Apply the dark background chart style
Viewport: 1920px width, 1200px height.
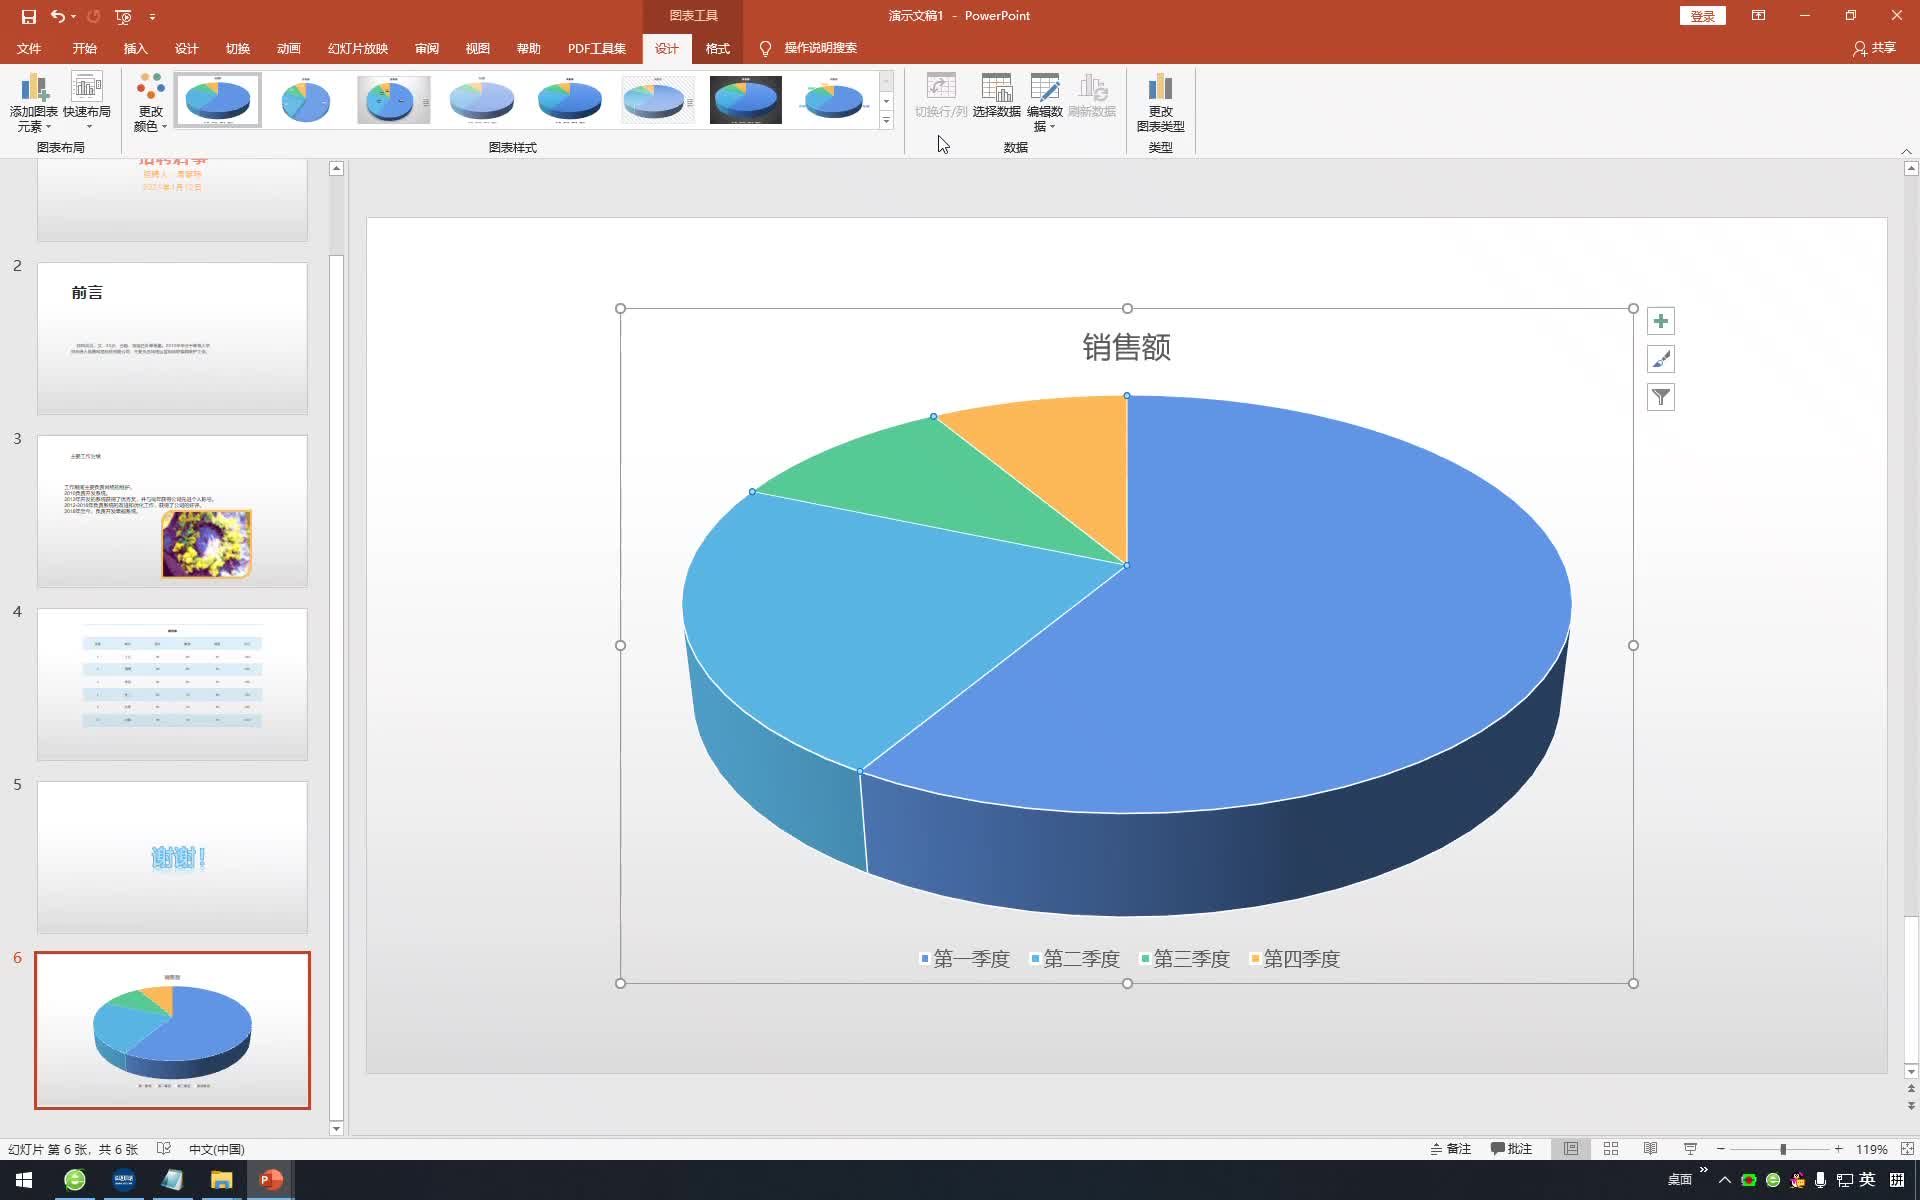click(x=746, y=100)
